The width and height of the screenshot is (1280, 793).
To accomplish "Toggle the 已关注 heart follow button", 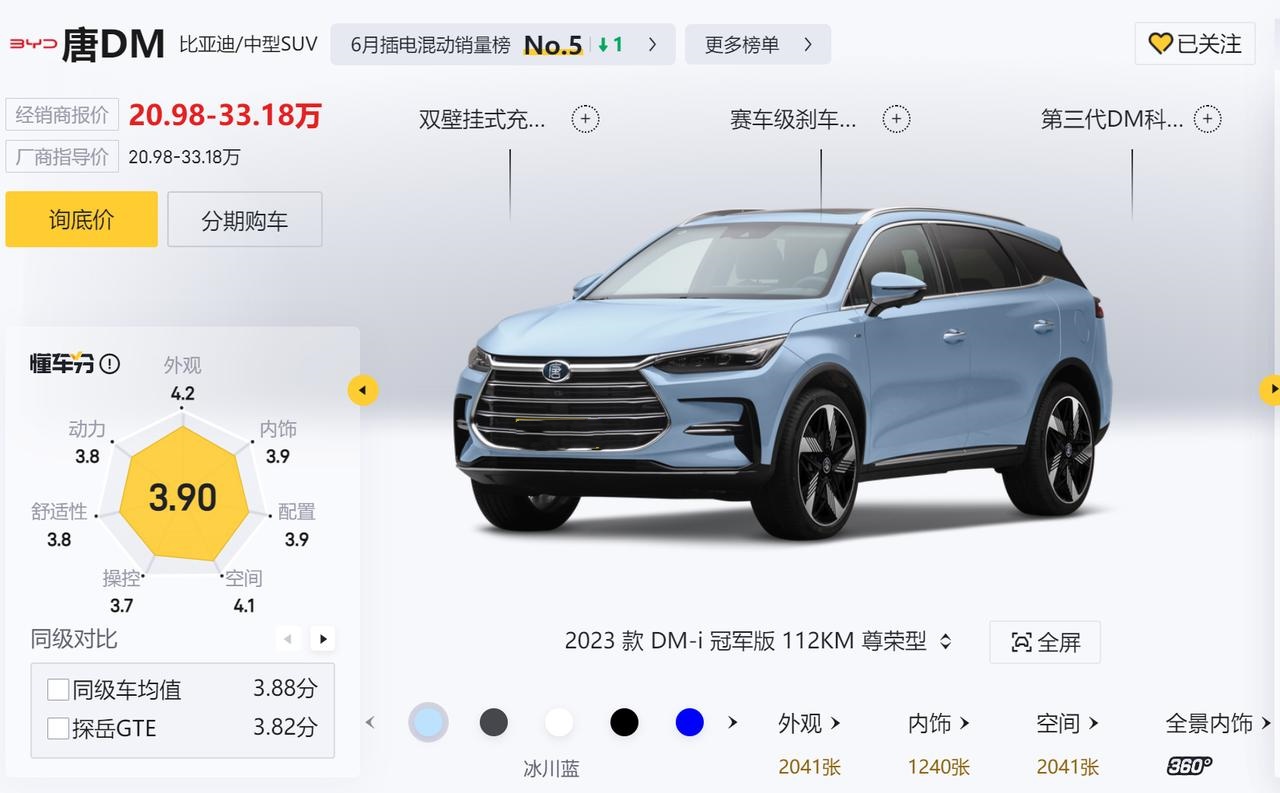I will [1195, 44].
